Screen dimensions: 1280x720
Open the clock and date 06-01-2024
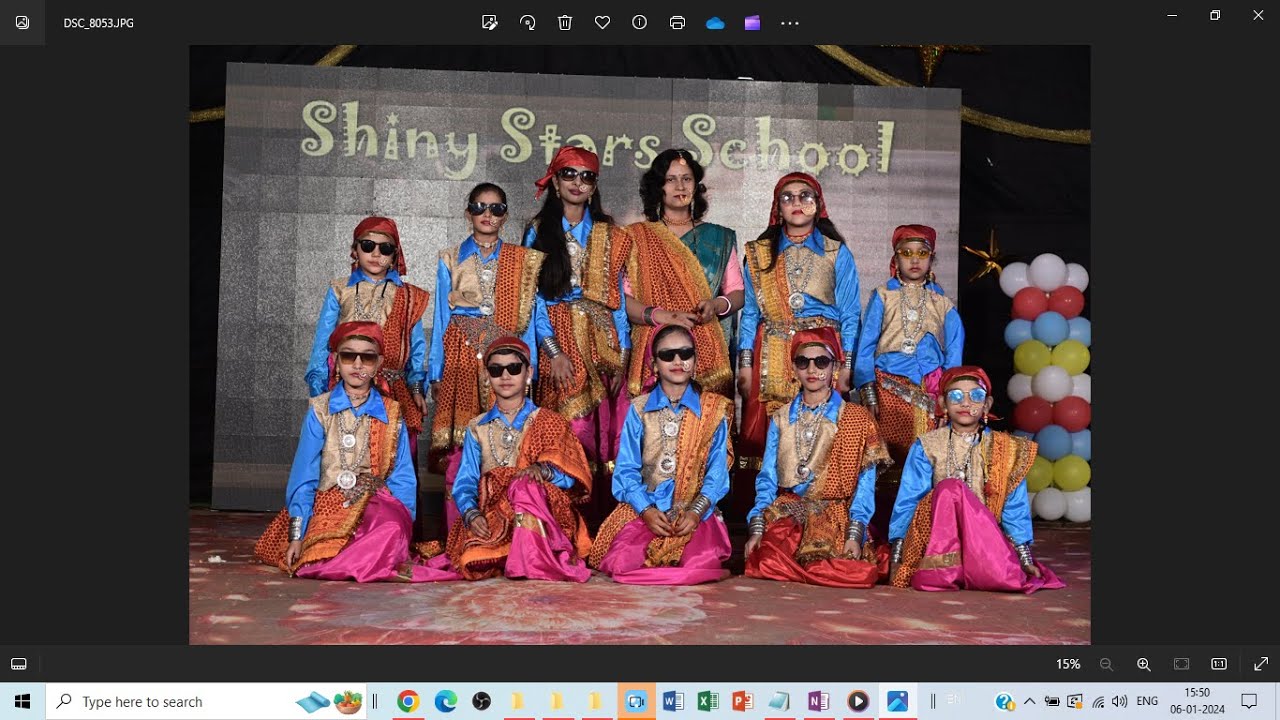[1197, 701]
